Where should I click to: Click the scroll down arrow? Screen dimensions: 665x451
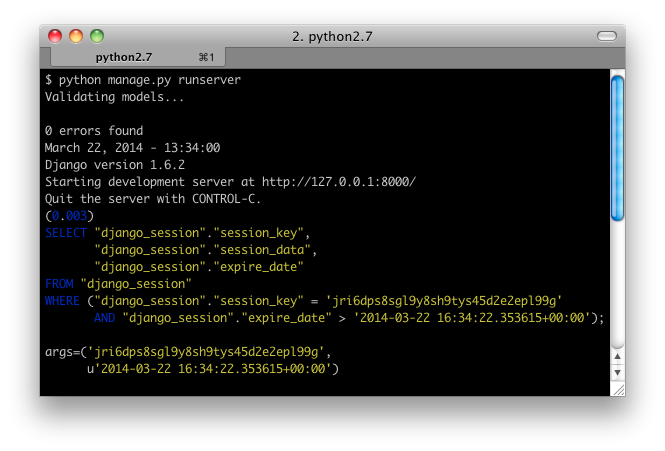point(618,373)
